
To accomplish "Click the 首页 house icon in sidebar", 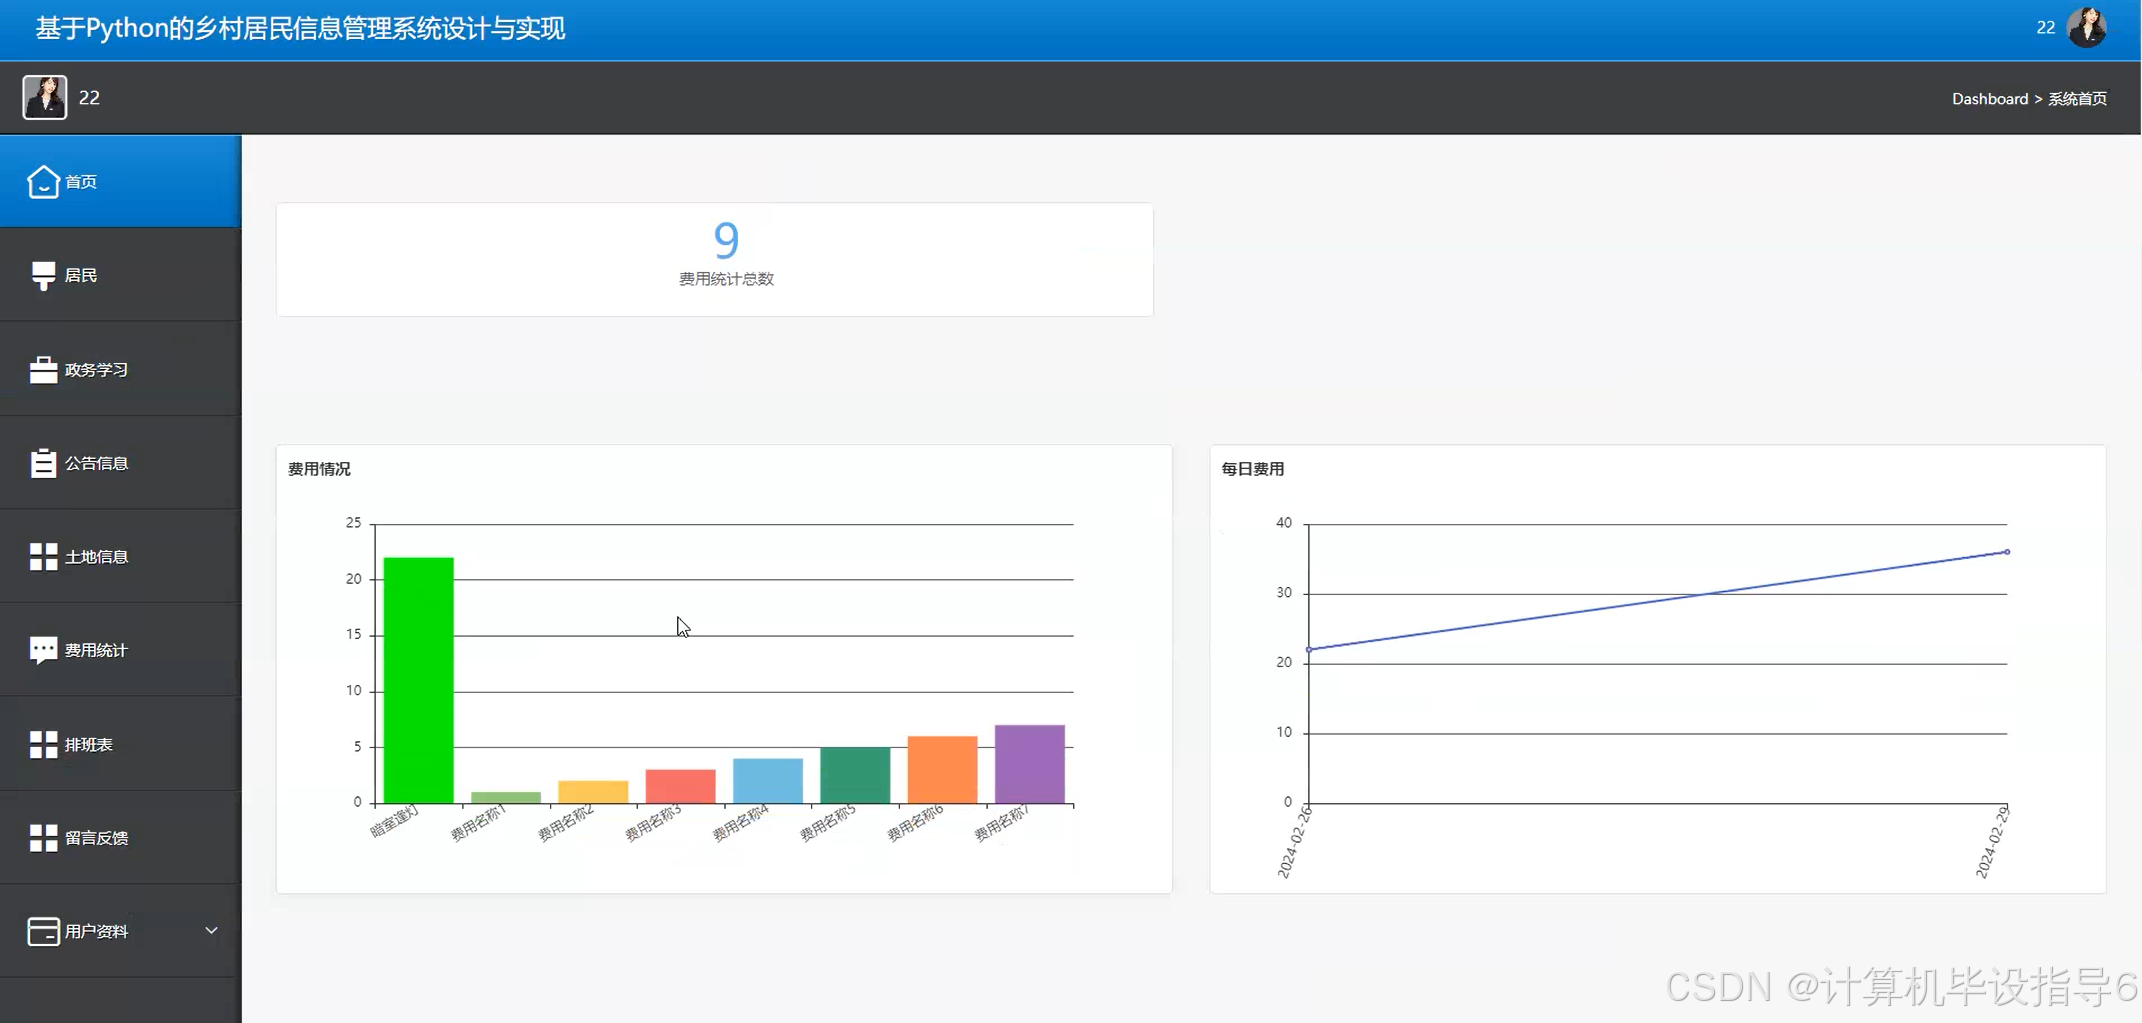I will point(43,182).
